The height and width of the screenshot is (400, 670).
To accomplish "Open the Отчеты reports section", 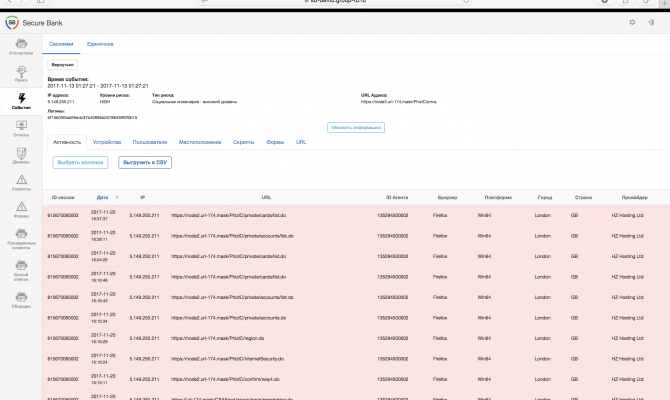I will click(x=21, y=128).
